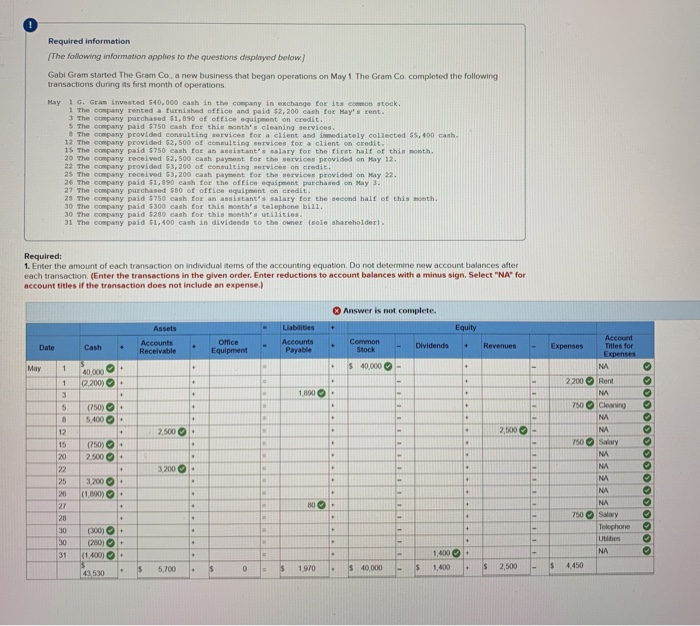The height and width of the screenshot is (626, 700).
Task: Click the Equity header label
Action: (466, 327)
